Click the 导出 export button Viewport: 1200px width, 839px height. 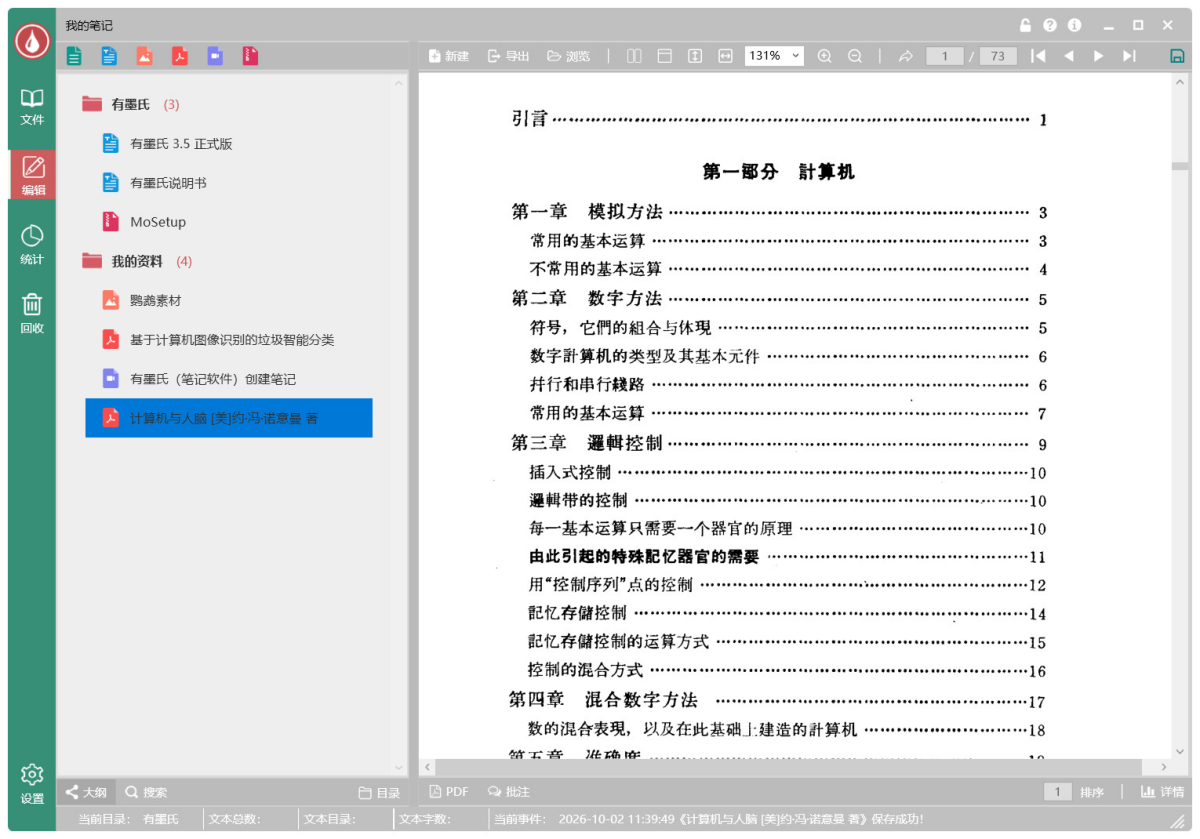pos(509,56)
